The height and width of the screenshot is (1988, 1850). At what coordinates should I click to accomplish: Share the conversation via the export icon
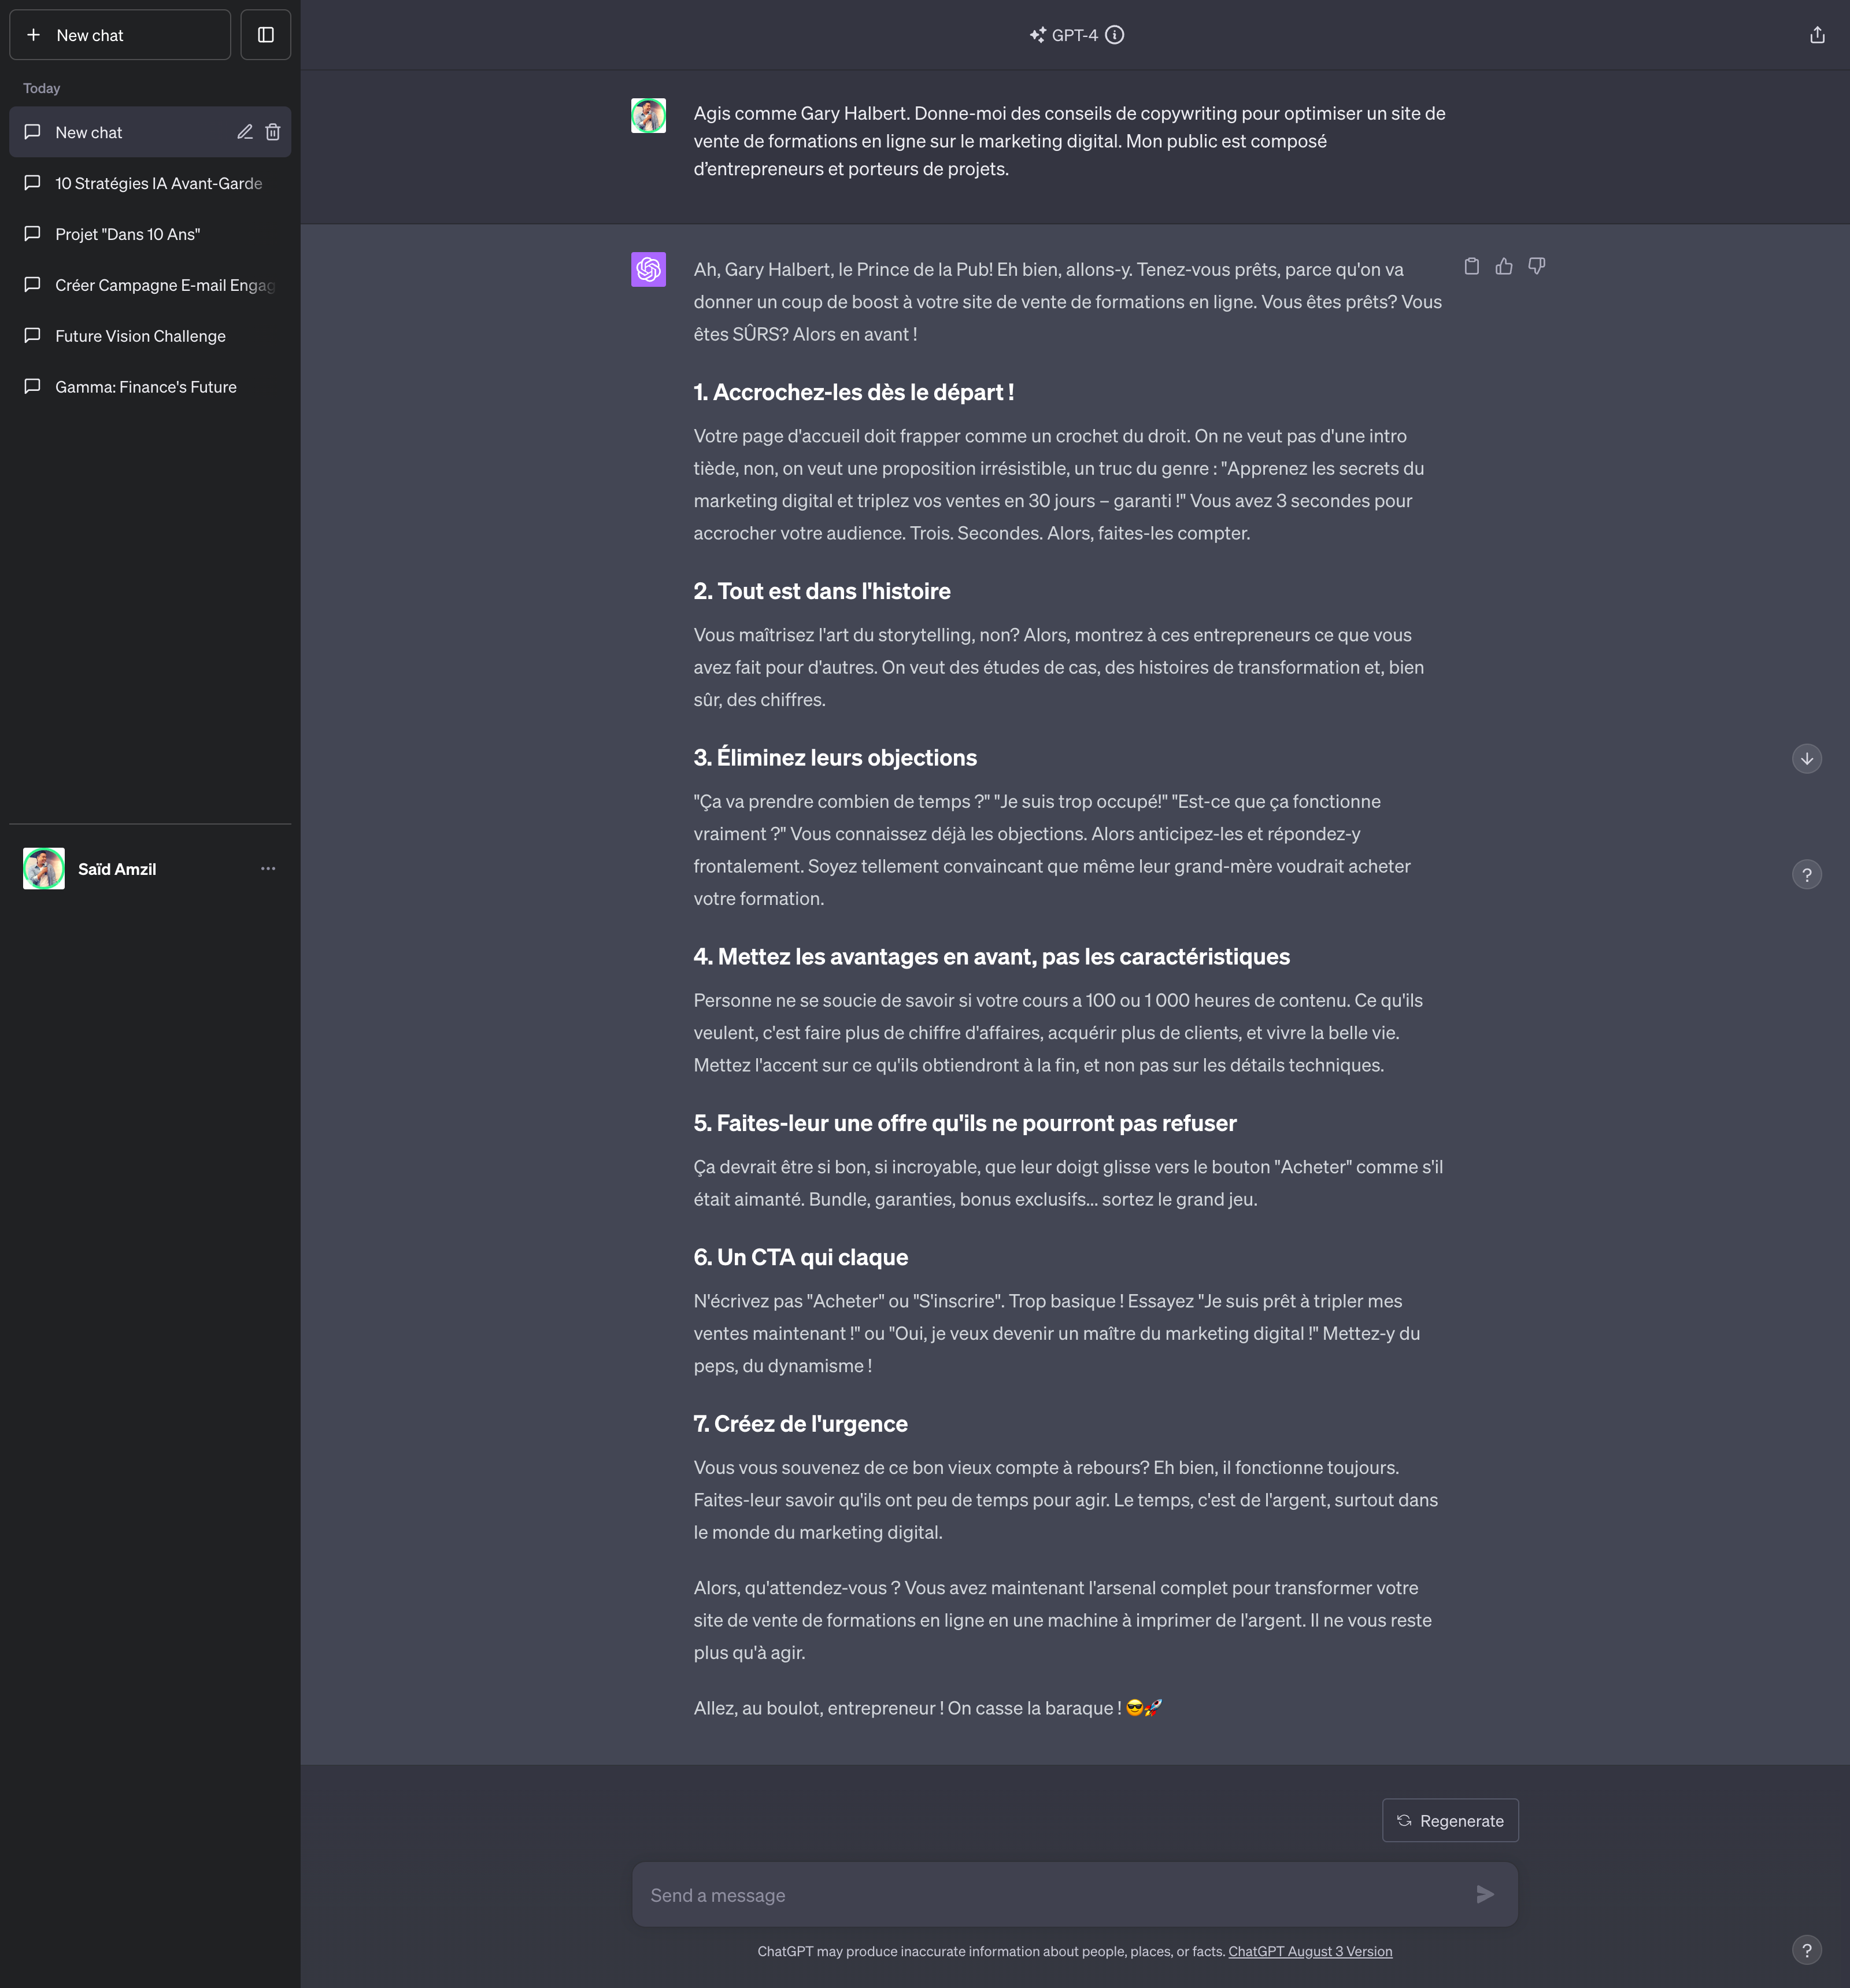click(1817, 34)
